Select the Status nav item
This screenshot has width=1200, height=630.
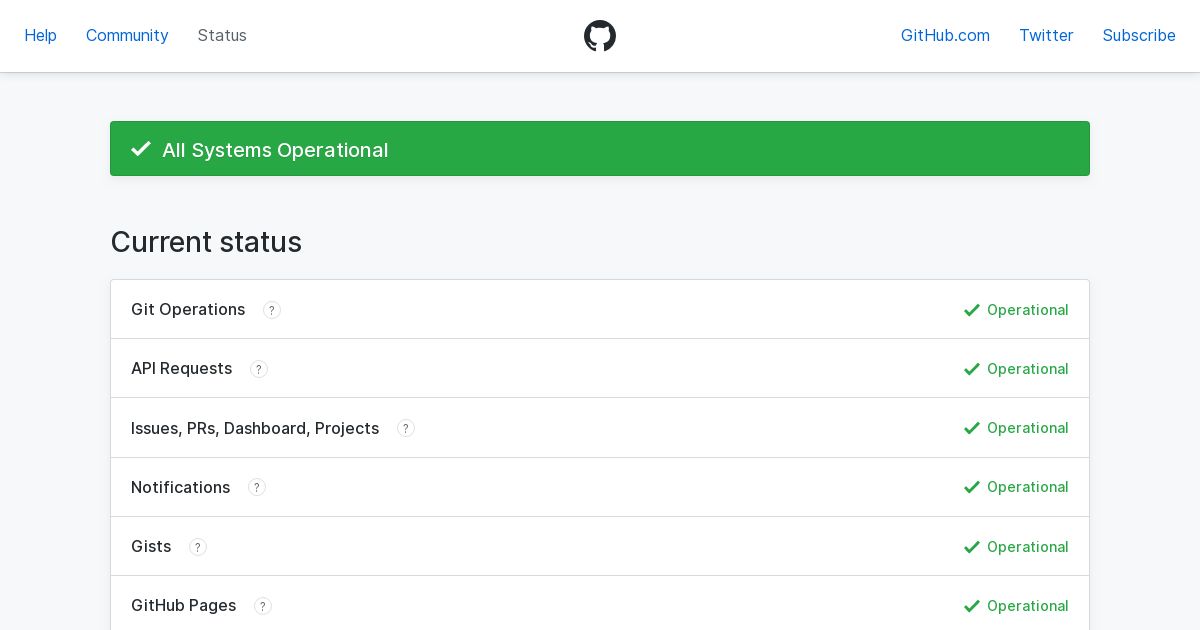[222, 35]
